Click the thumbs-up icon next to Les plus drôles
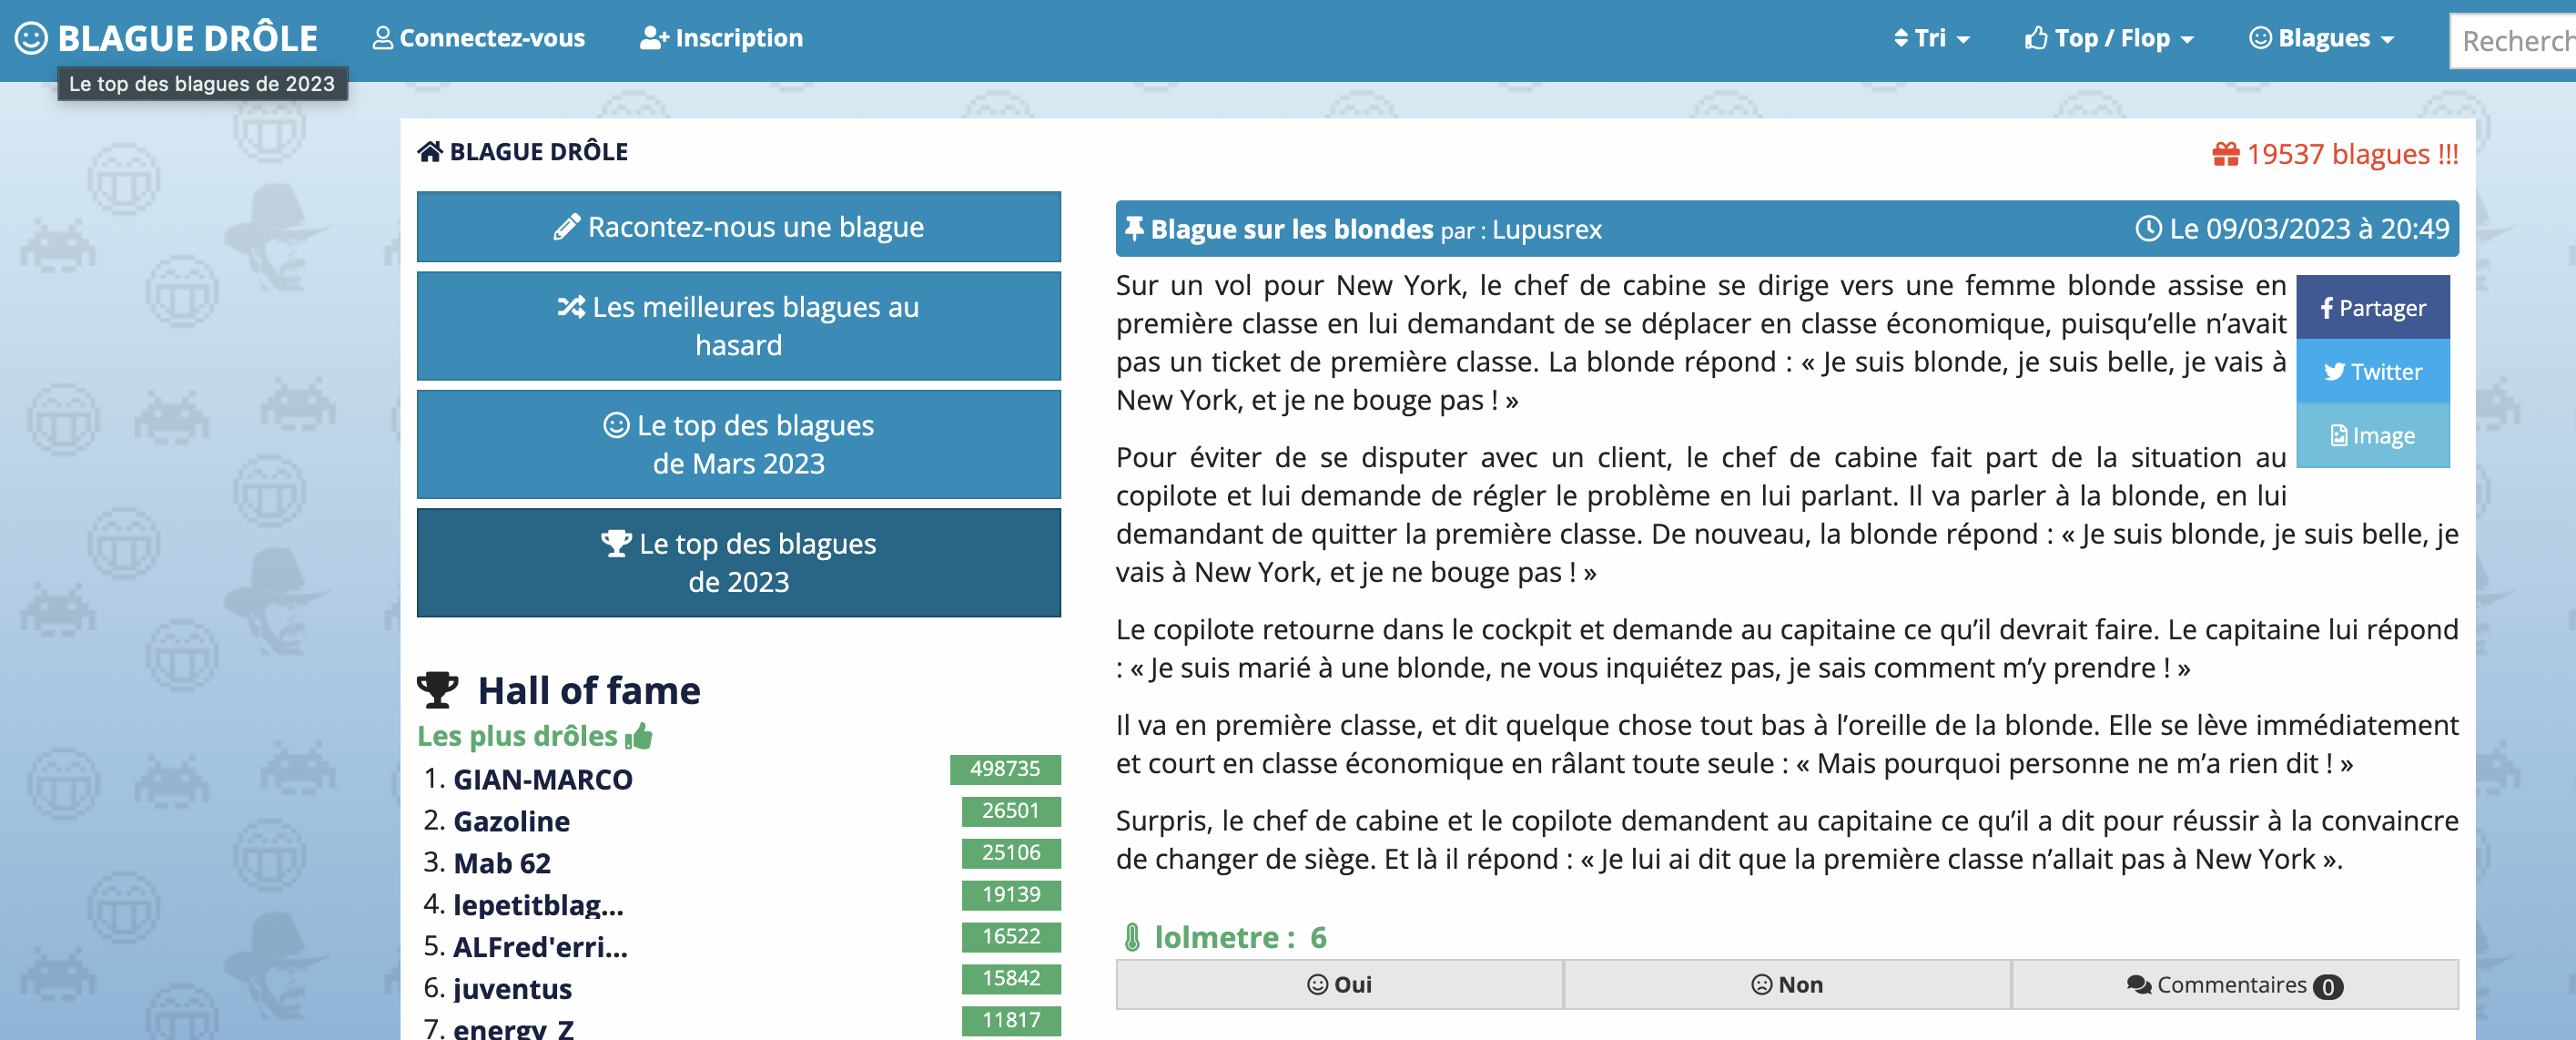 [x=639, y=737]
